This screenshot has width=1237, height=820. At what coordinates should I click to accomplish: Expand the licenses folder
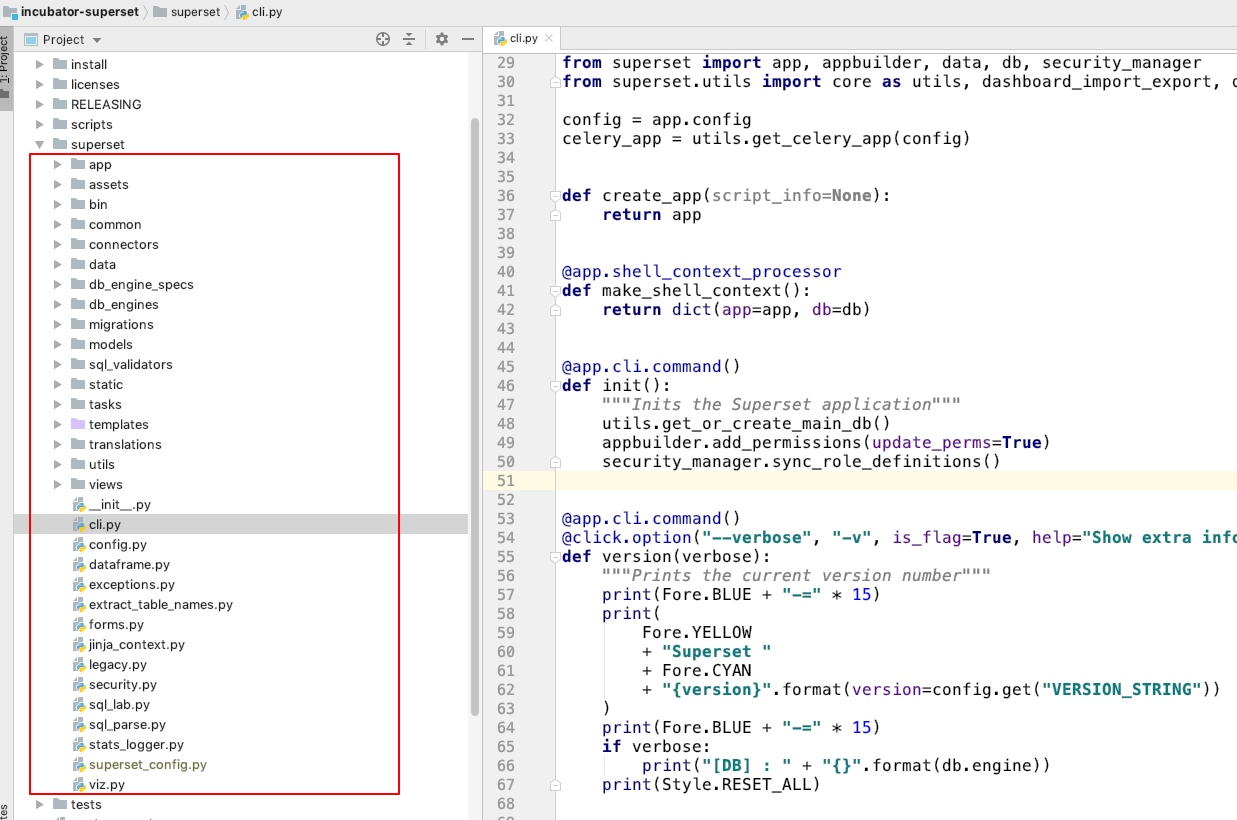(40, 84)
